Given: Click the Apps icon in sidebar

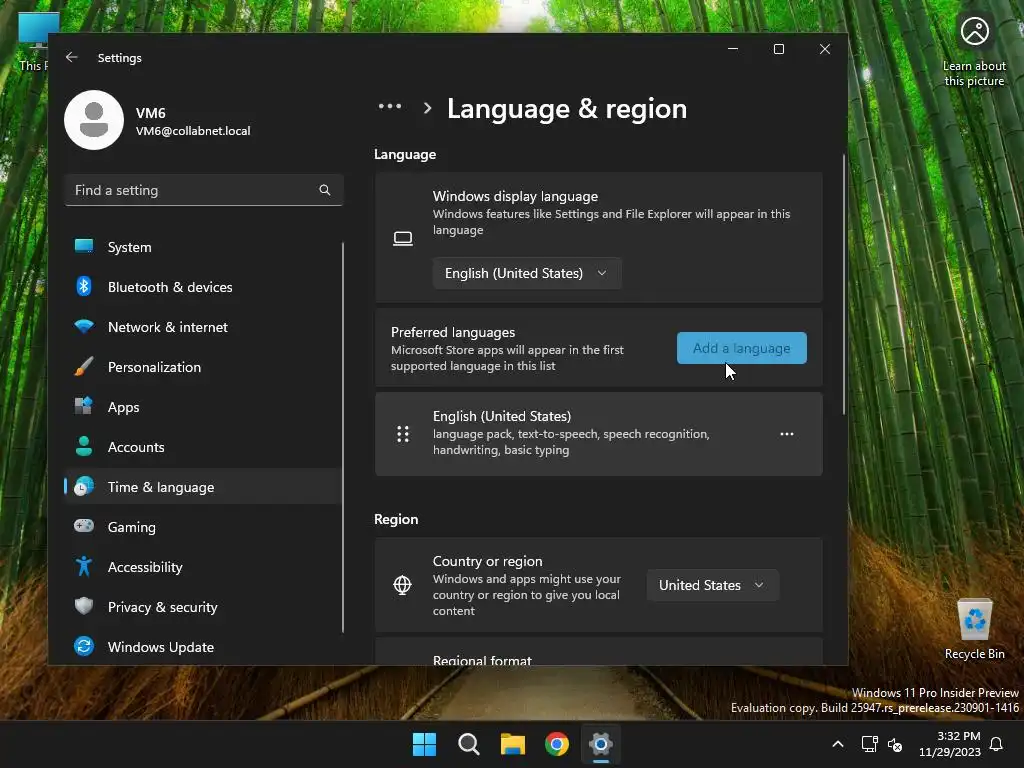Looking at the screenshot, I should tap(84, 406).
